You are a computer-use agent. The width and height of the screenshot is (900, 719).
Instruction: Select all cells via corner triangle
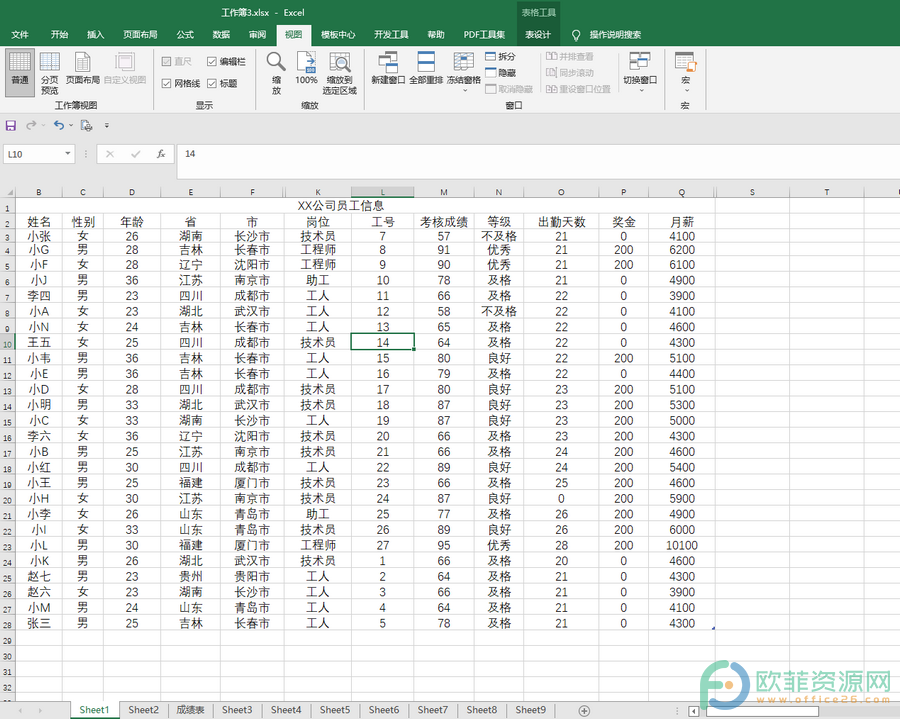point(8,192)
